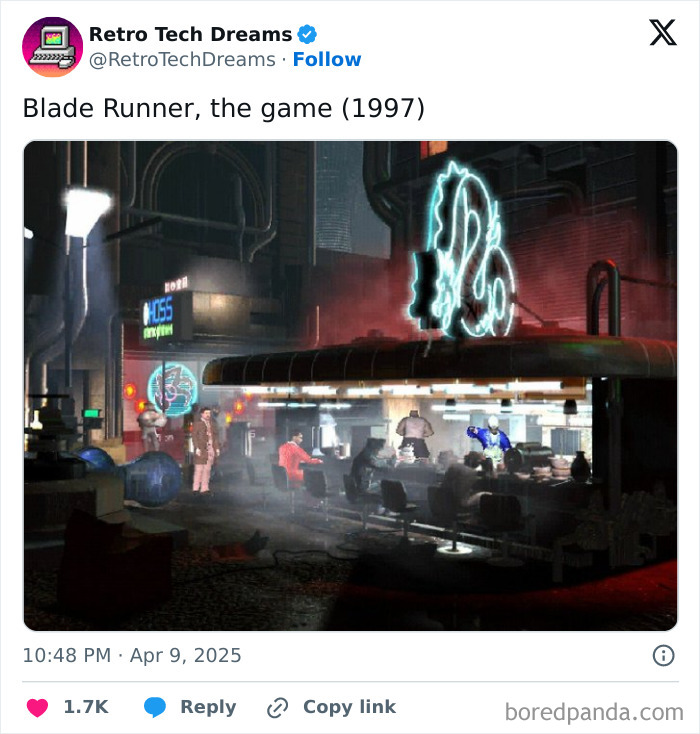Open the Blade Runner game screenshot

(350, 386)
